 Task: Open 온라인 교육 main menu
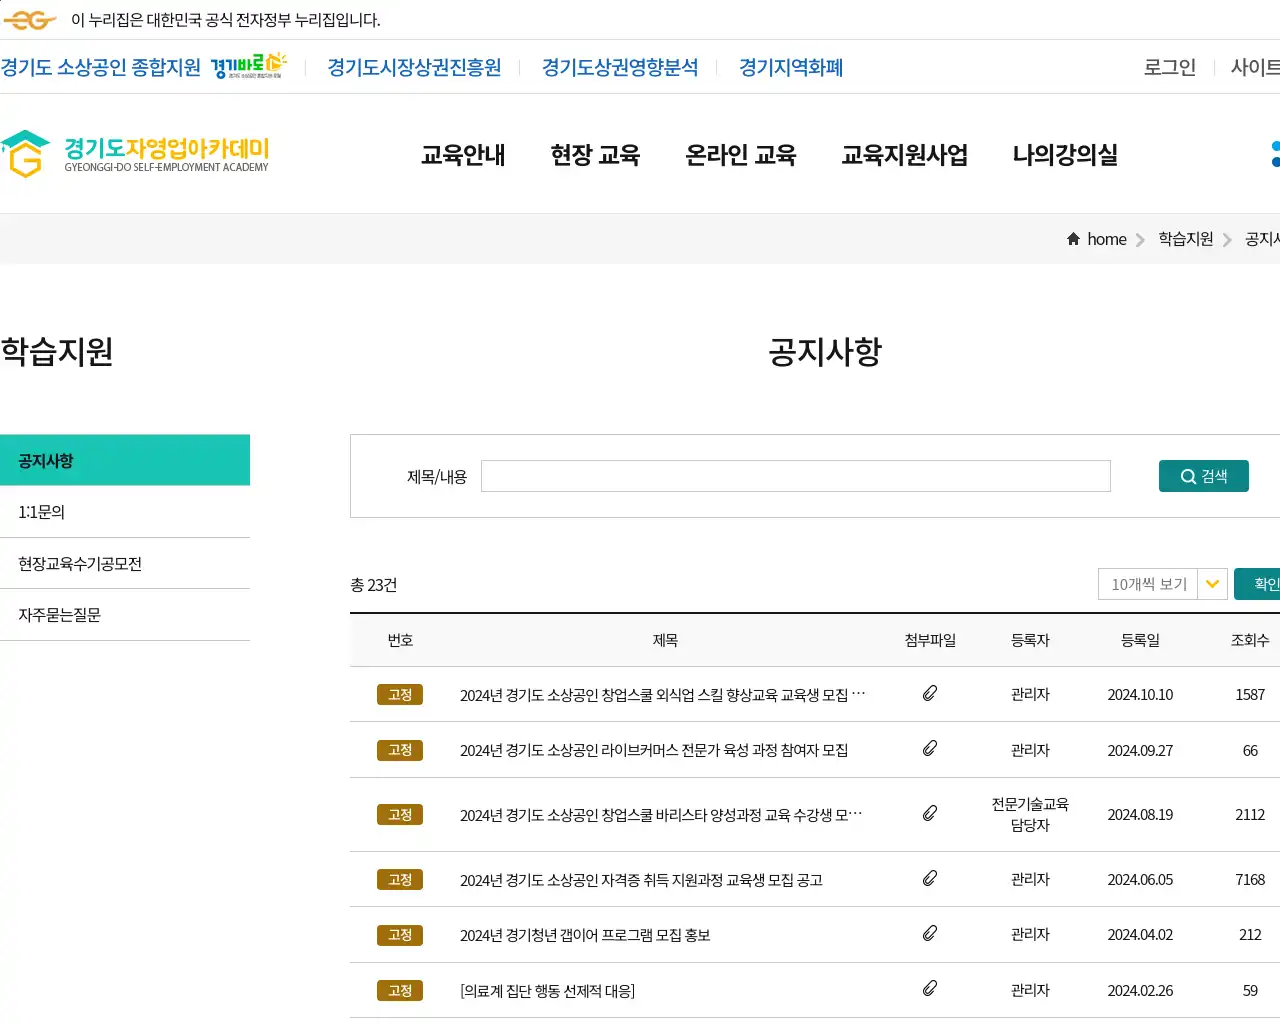(x=740, y=155)
